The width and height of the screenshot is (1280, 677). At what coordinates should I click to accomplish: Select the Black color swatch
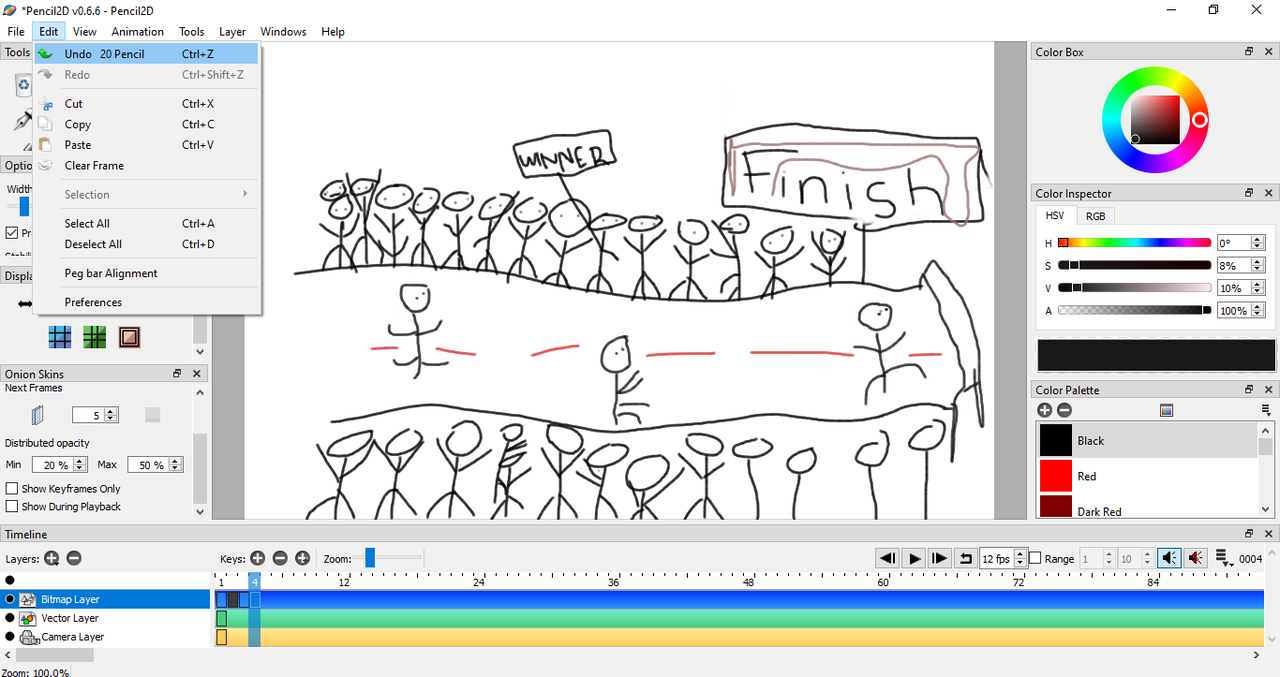click(x=1056, y=440)
